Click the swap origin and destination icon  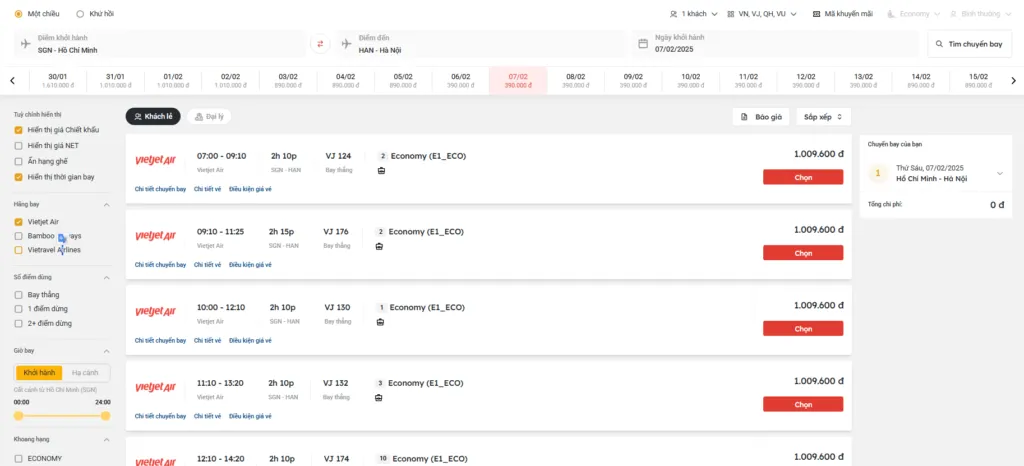[x=320, y=43]
